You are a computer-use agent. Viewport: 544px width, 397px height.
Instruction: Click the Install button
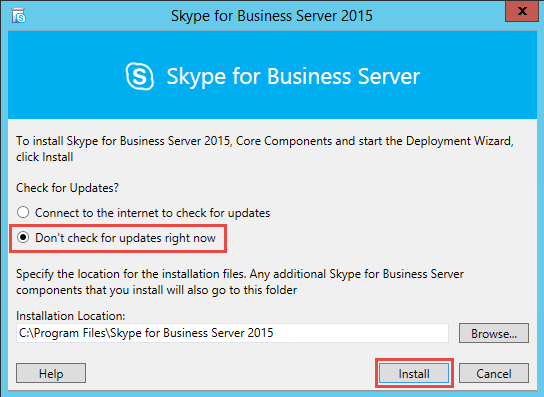(x=414, y=373)
